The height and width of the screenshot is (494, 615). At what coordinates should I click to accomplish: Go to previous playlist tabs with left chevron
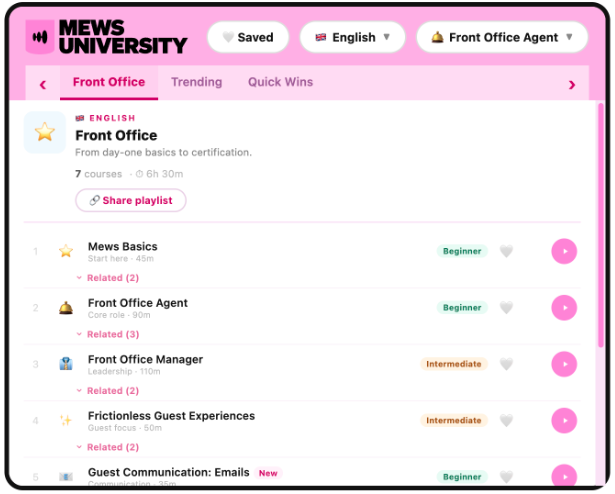pos(43,84)
